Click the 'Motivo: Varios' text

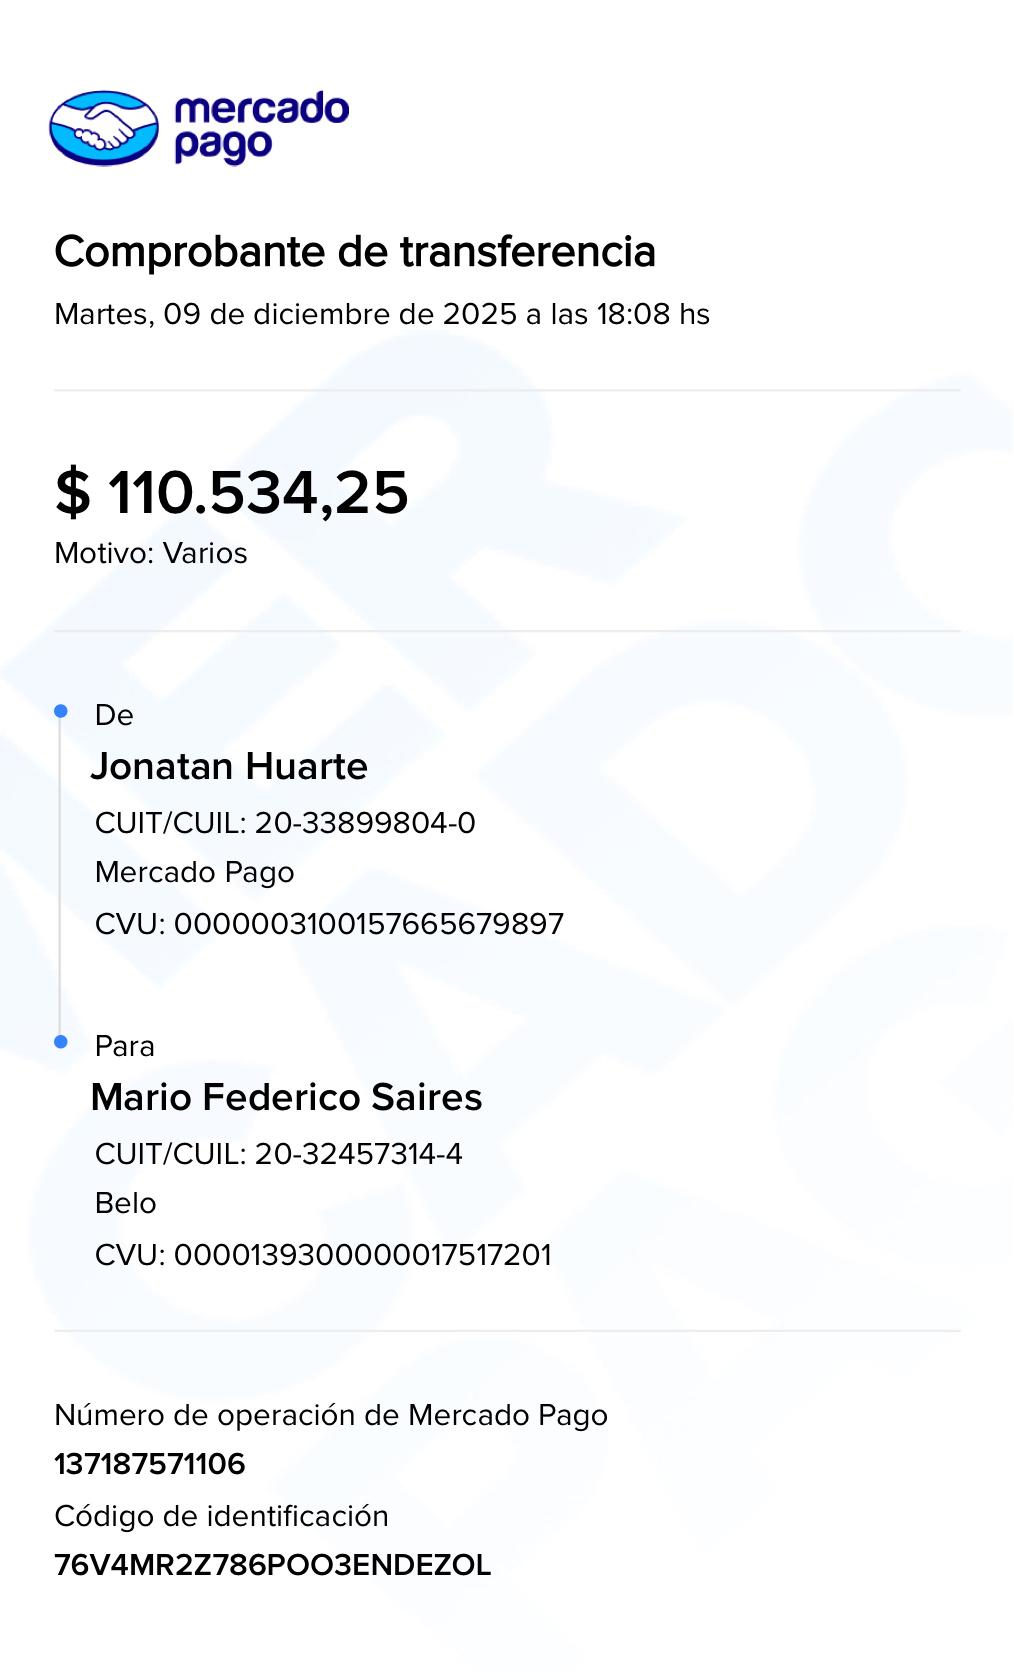151,553
